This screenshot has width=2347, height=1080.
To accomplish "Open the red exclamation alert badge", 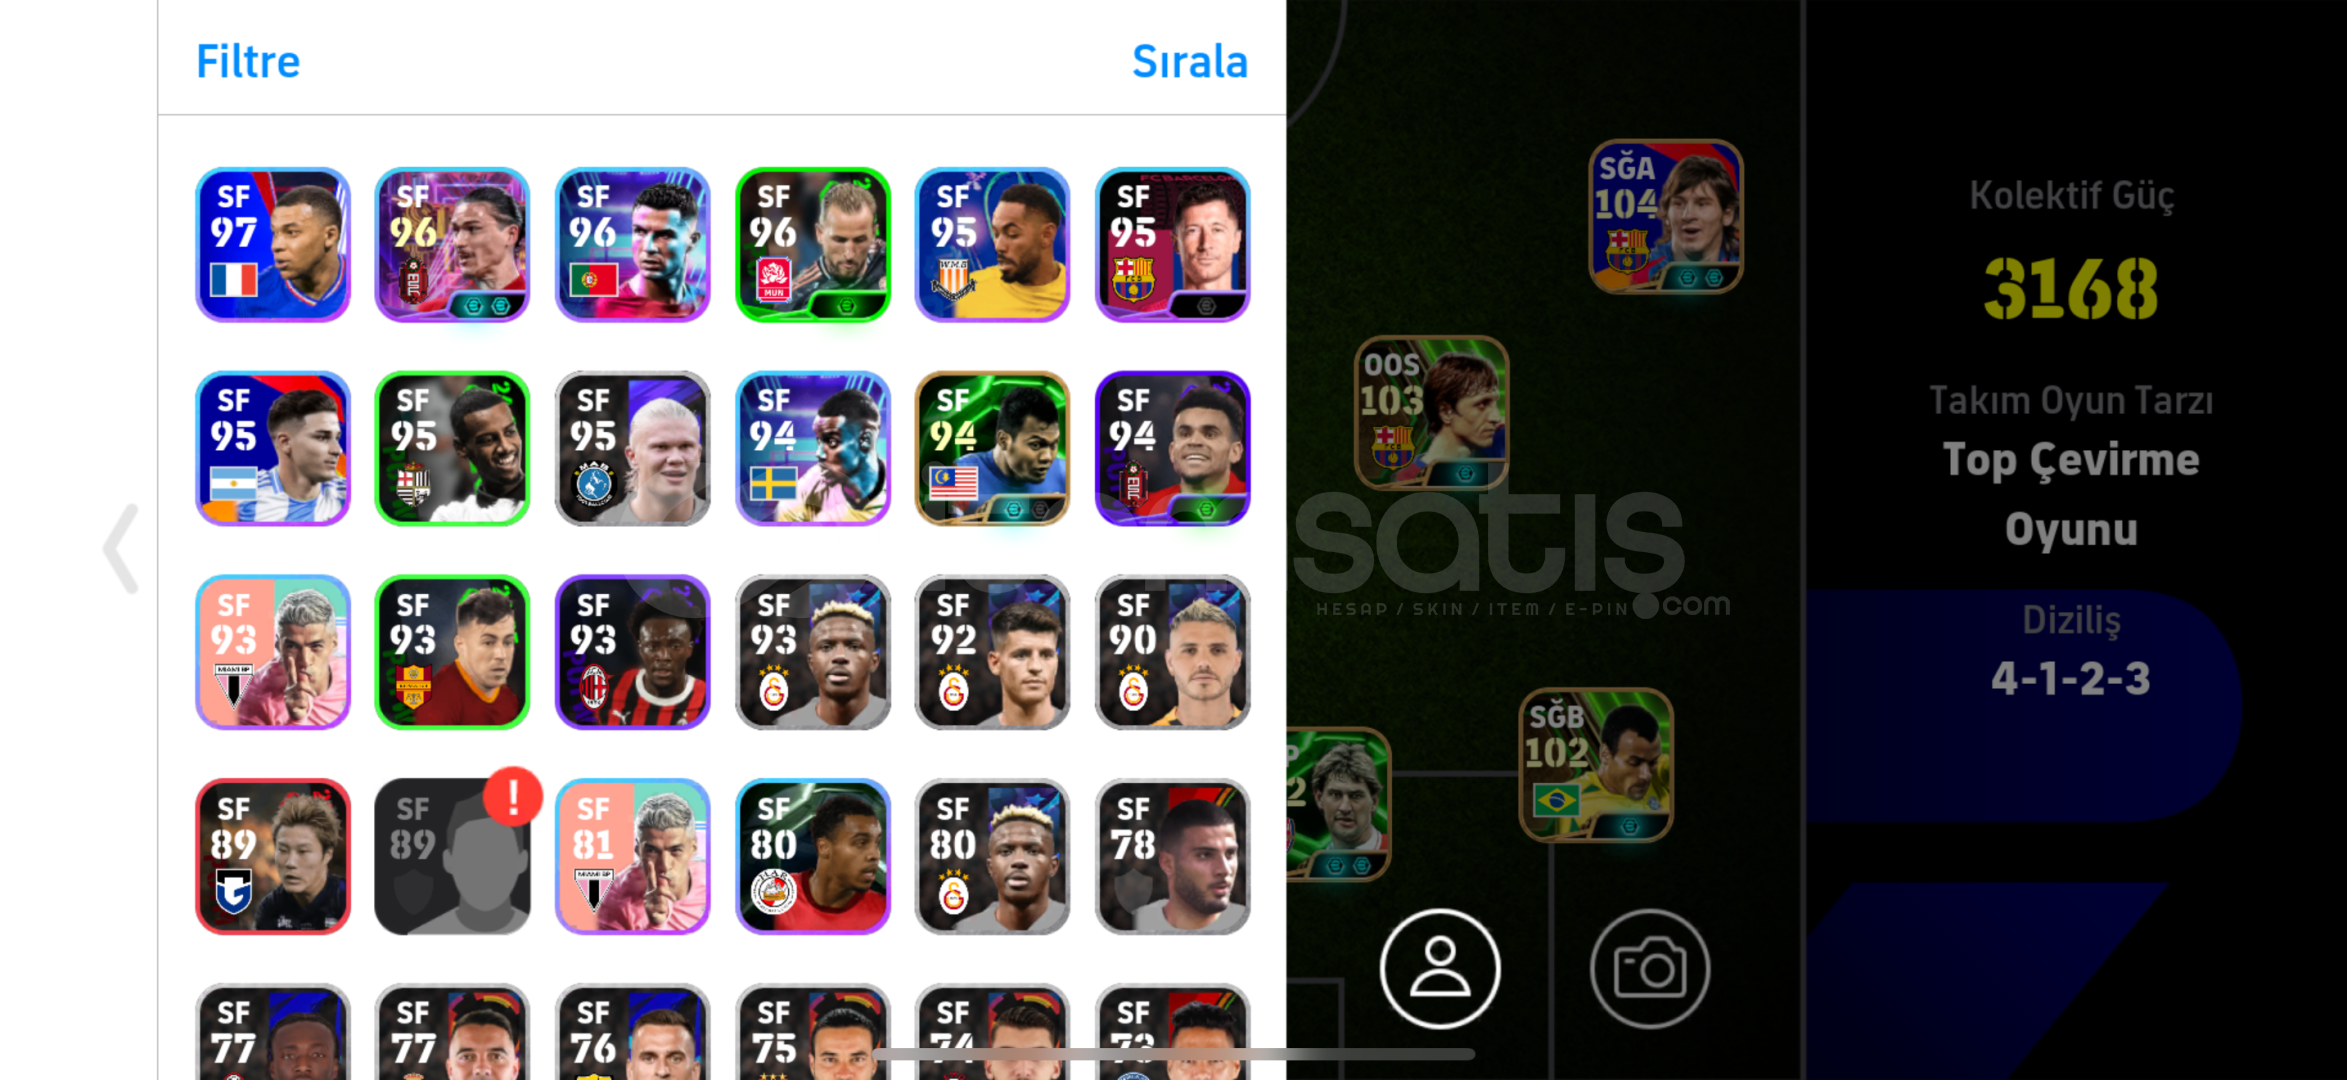I will (513, 797).
